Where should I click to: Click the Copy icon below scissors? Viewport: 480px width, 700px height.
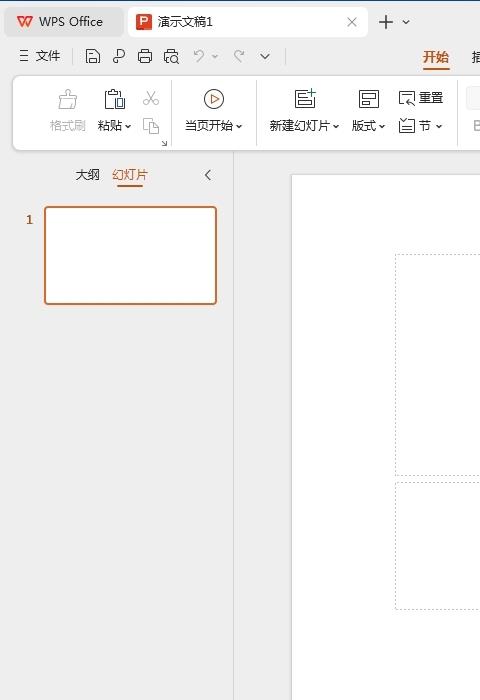click(x=151, y=126)
